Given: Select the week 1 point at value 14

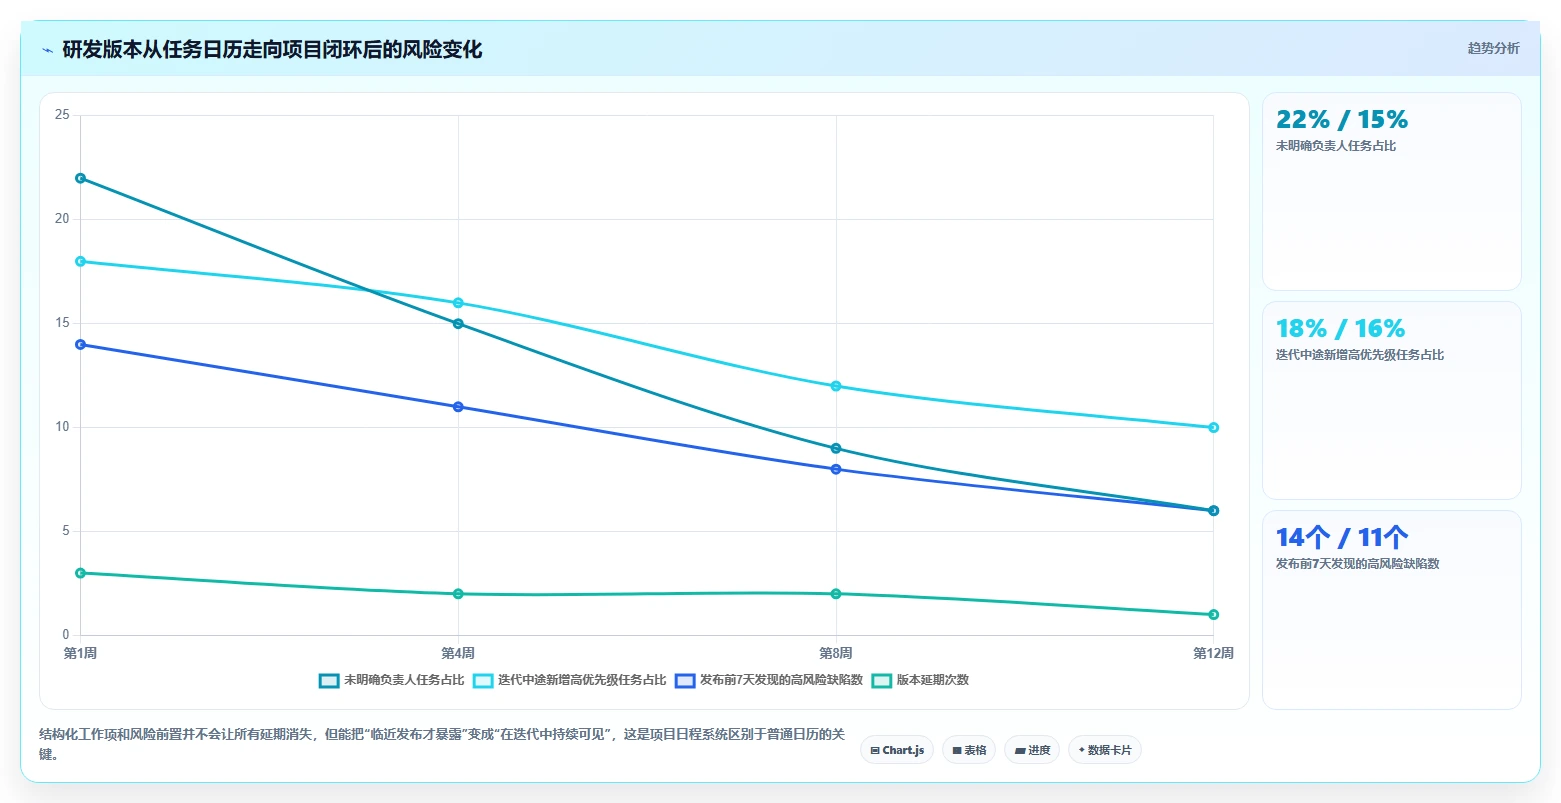Looking at the screenshot, I should tap(80, 344).
